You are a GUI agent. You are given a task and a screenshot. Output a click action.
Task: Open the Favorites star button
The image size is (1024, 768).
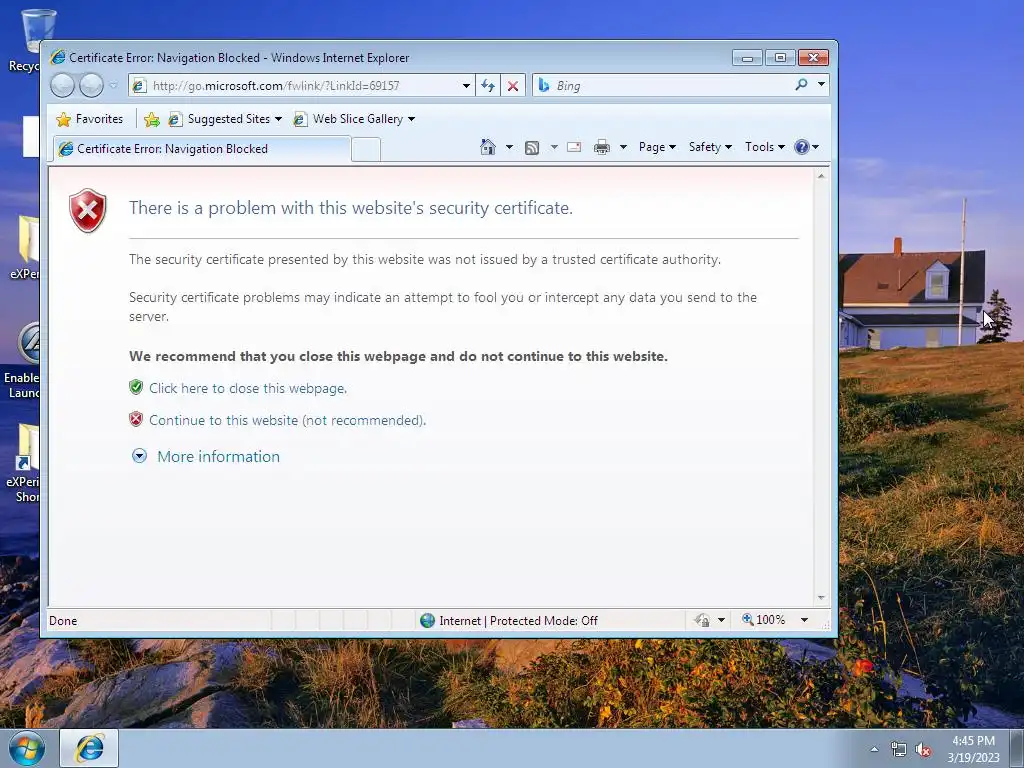coord(90,119)
